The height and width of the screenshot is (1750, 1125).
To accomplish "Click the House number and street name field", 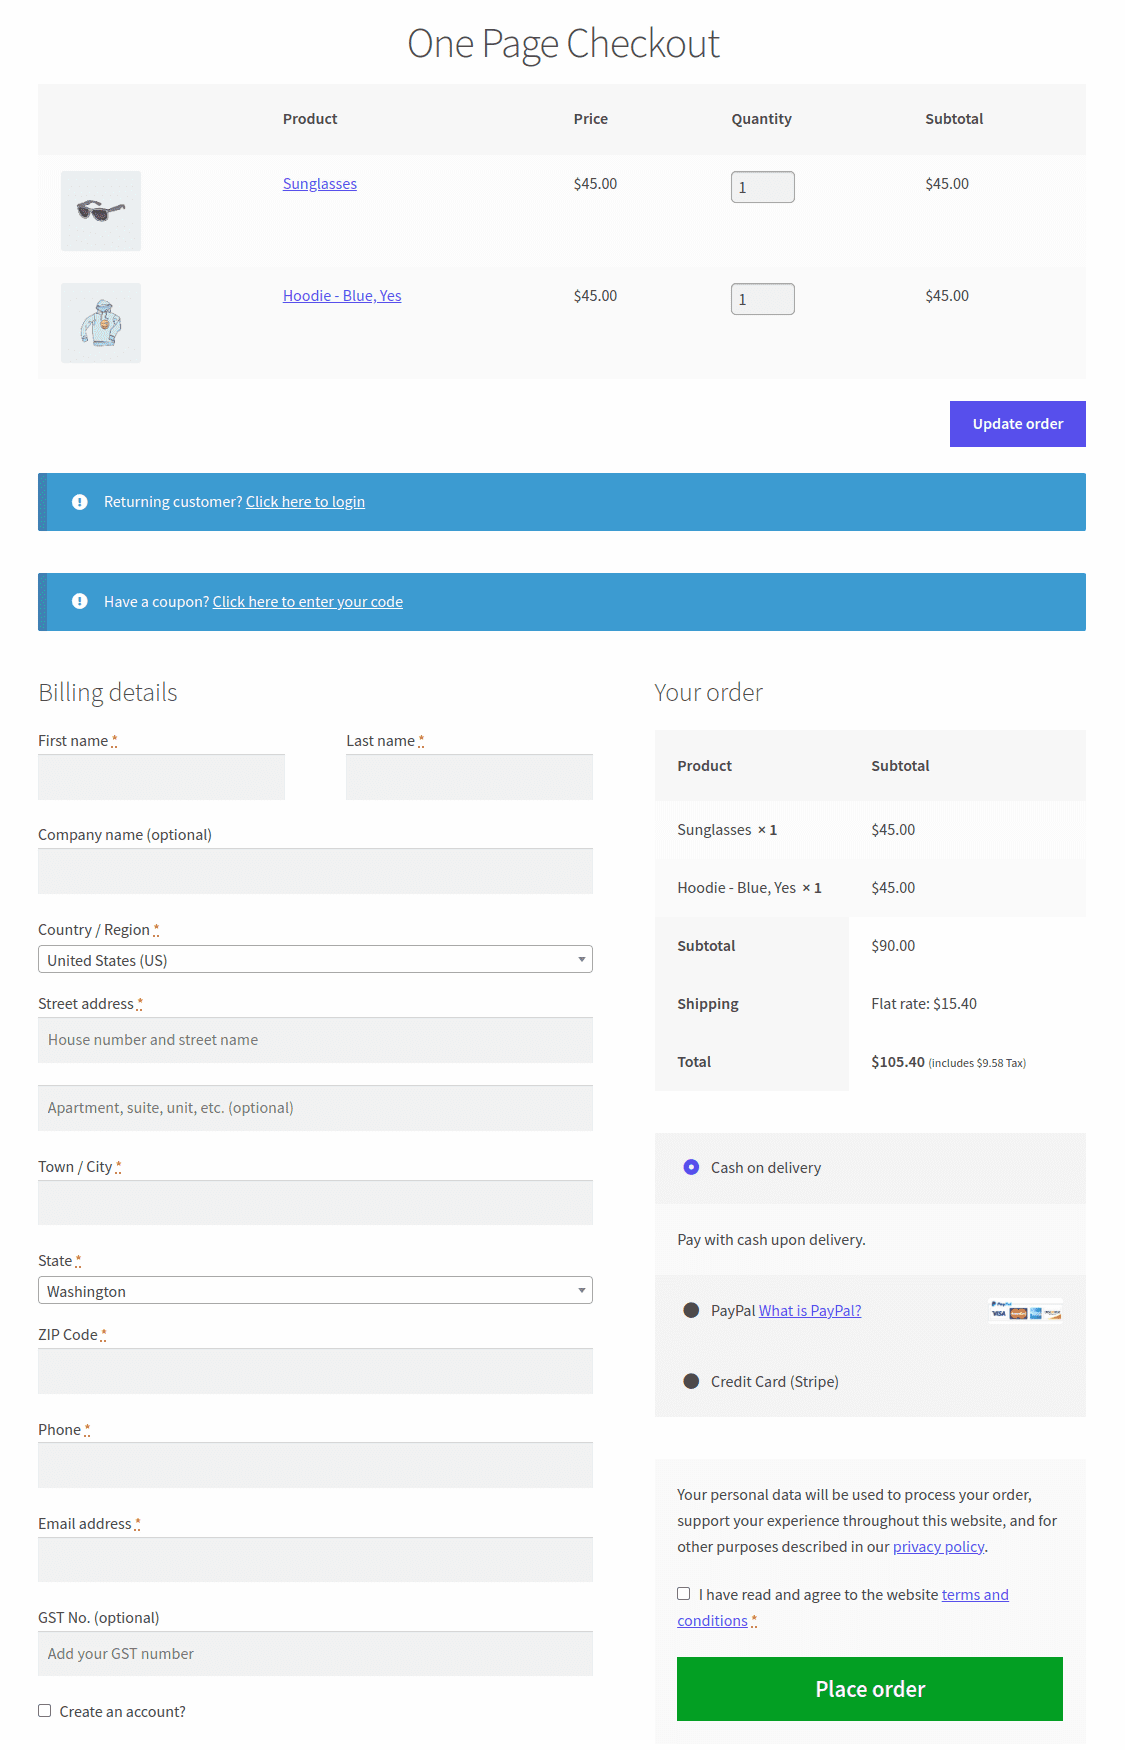I will [x=315, y=1040].
